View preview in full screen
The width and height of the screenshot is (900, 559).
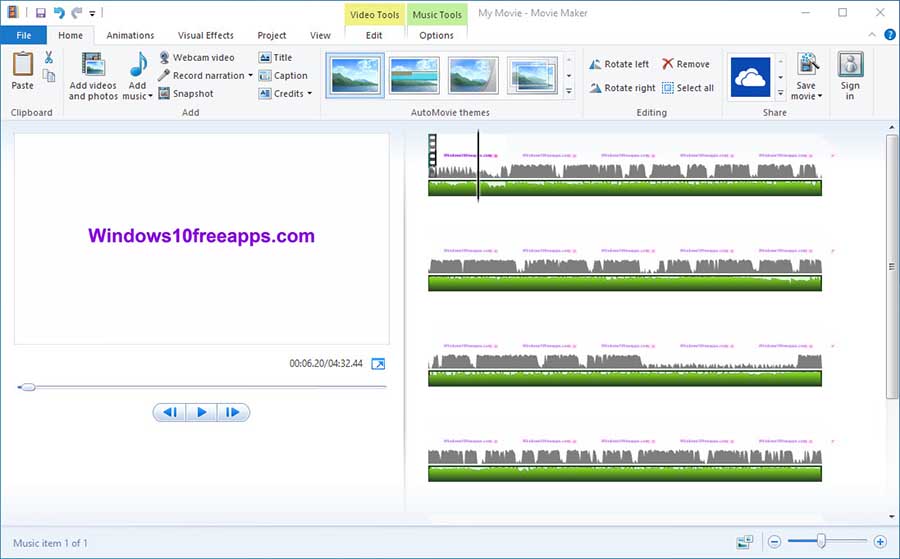[378, 364]
